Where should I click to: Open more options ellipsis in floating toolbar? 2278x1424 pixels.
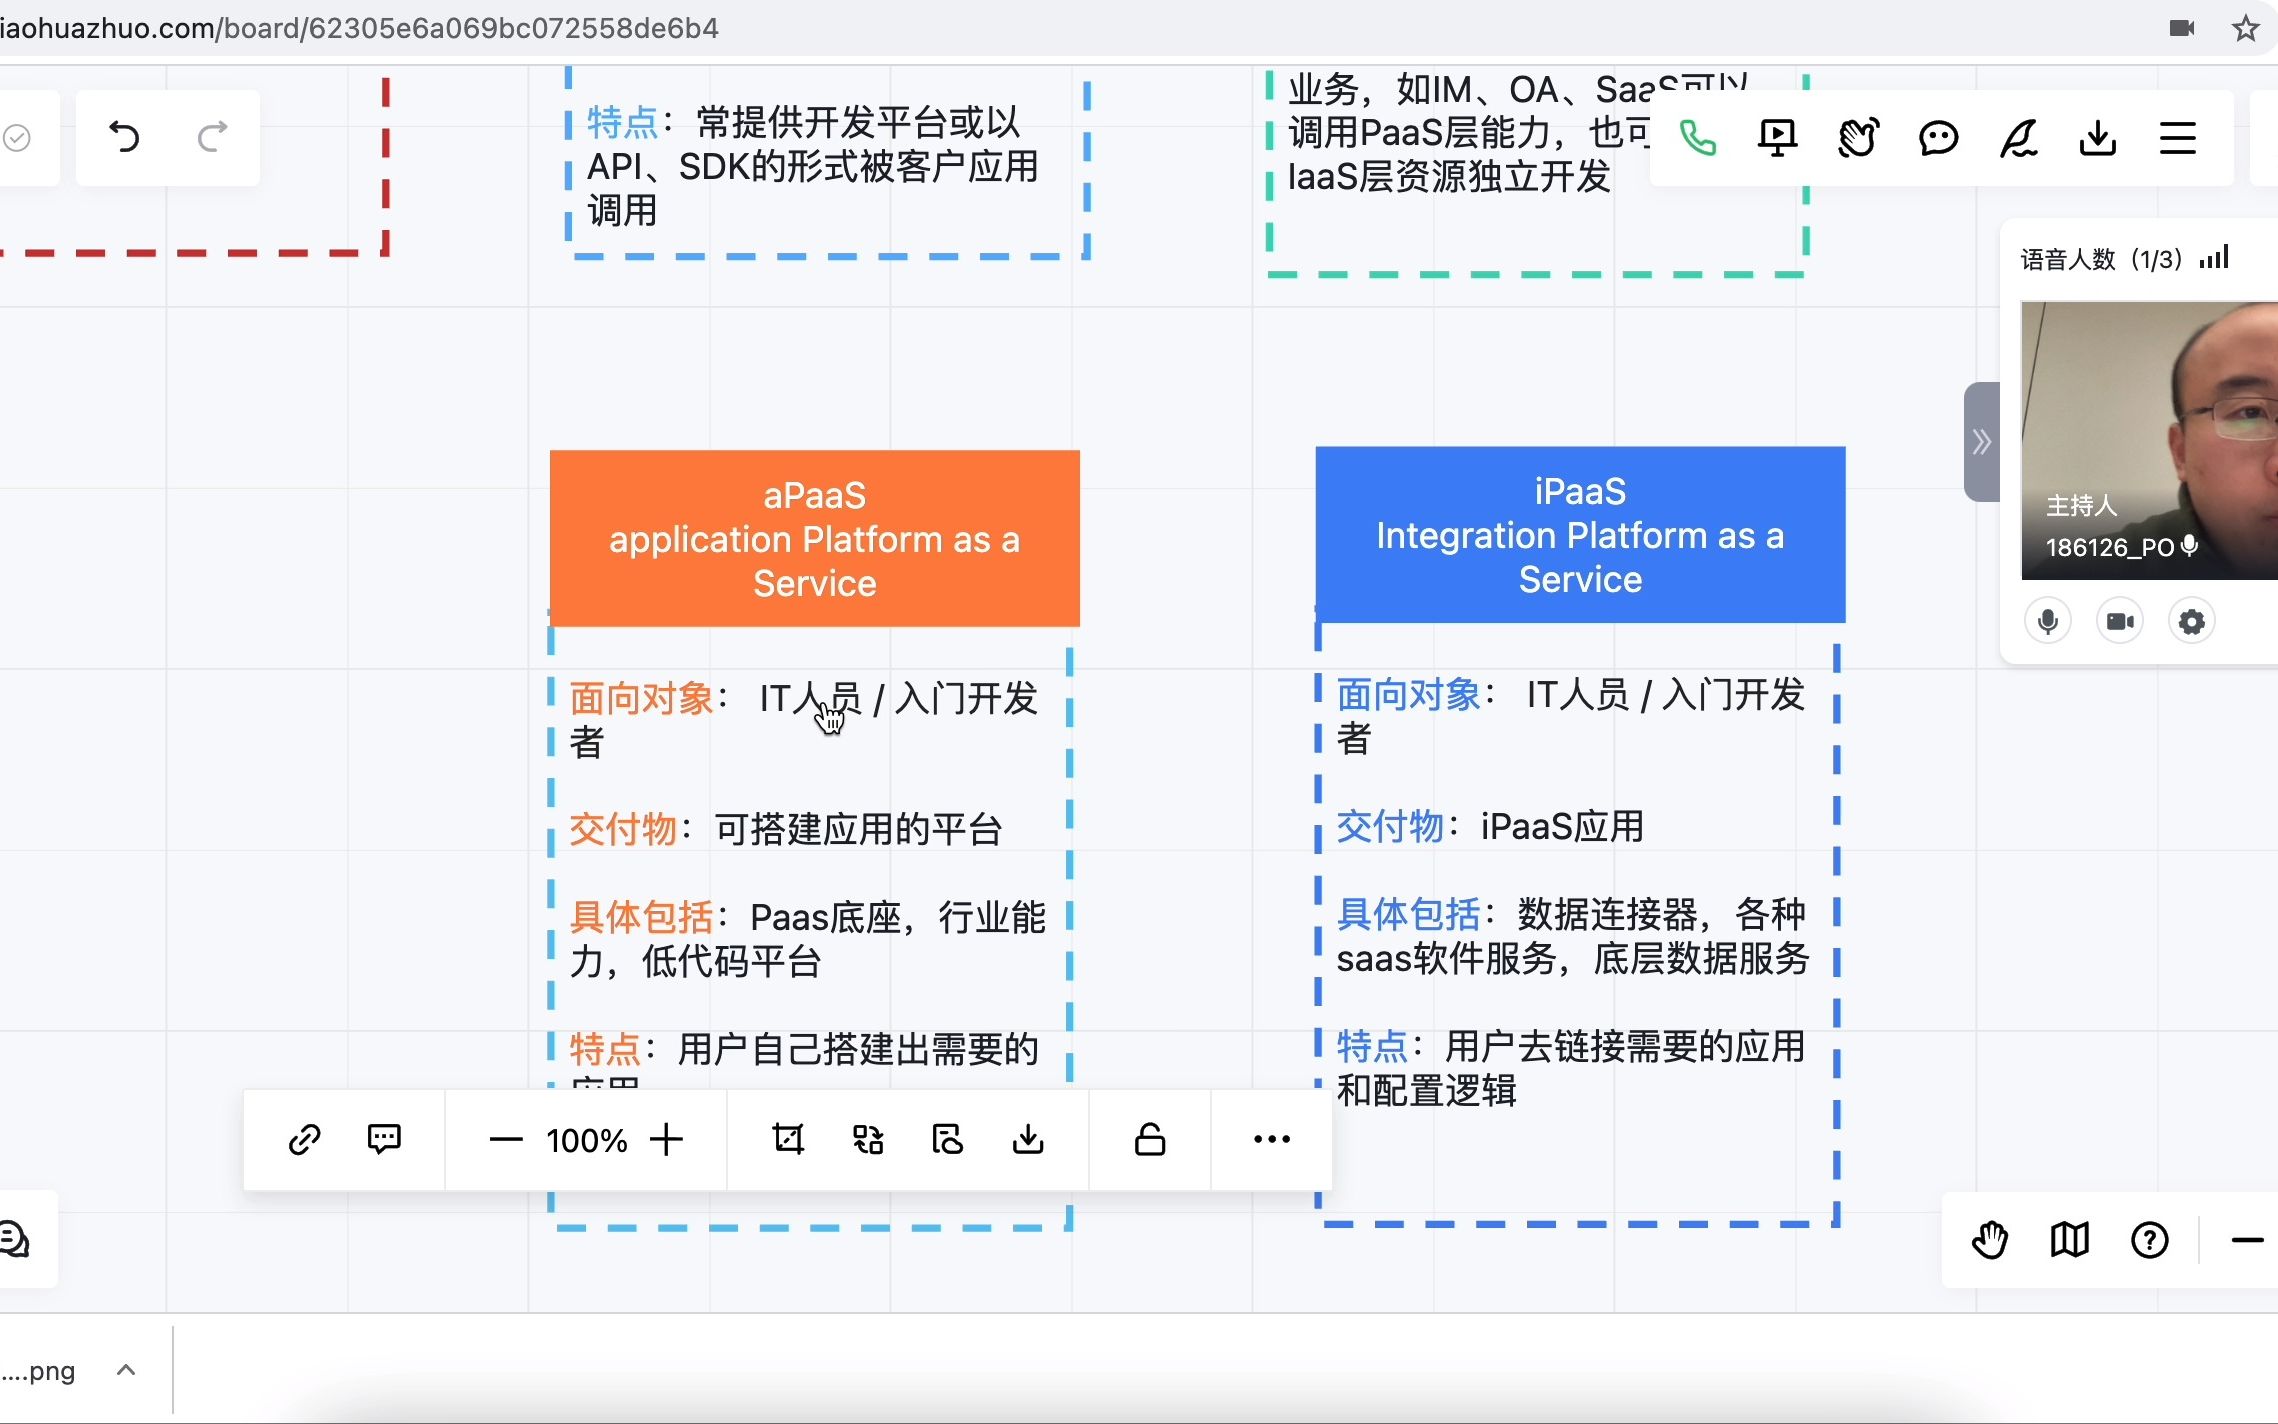coord(1272,1140)
